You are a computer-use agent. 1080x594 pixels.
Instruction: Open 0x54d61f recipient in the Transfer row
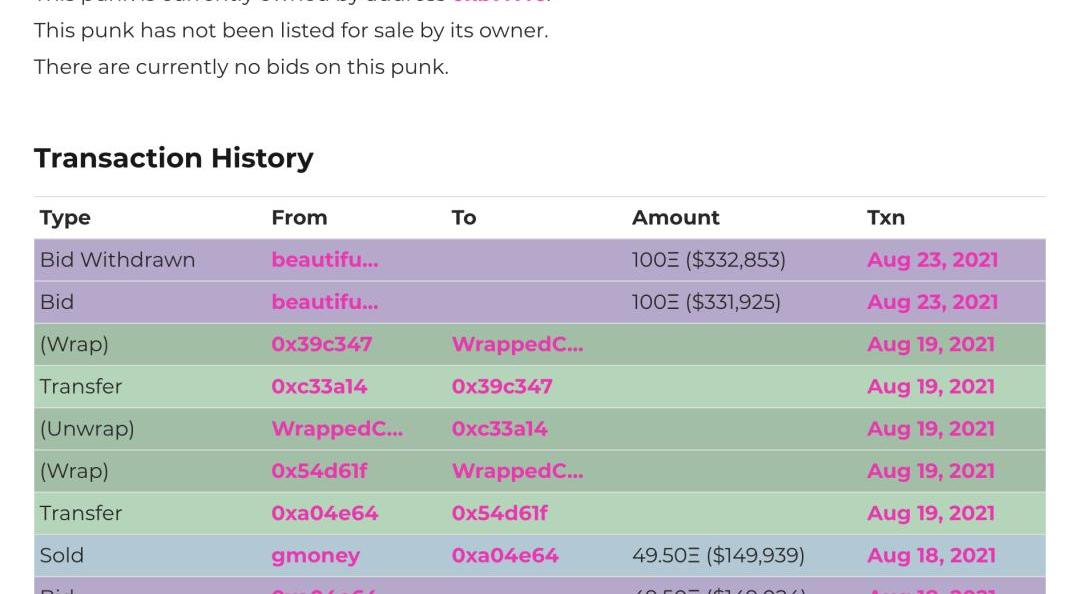[x=500, y=513]
